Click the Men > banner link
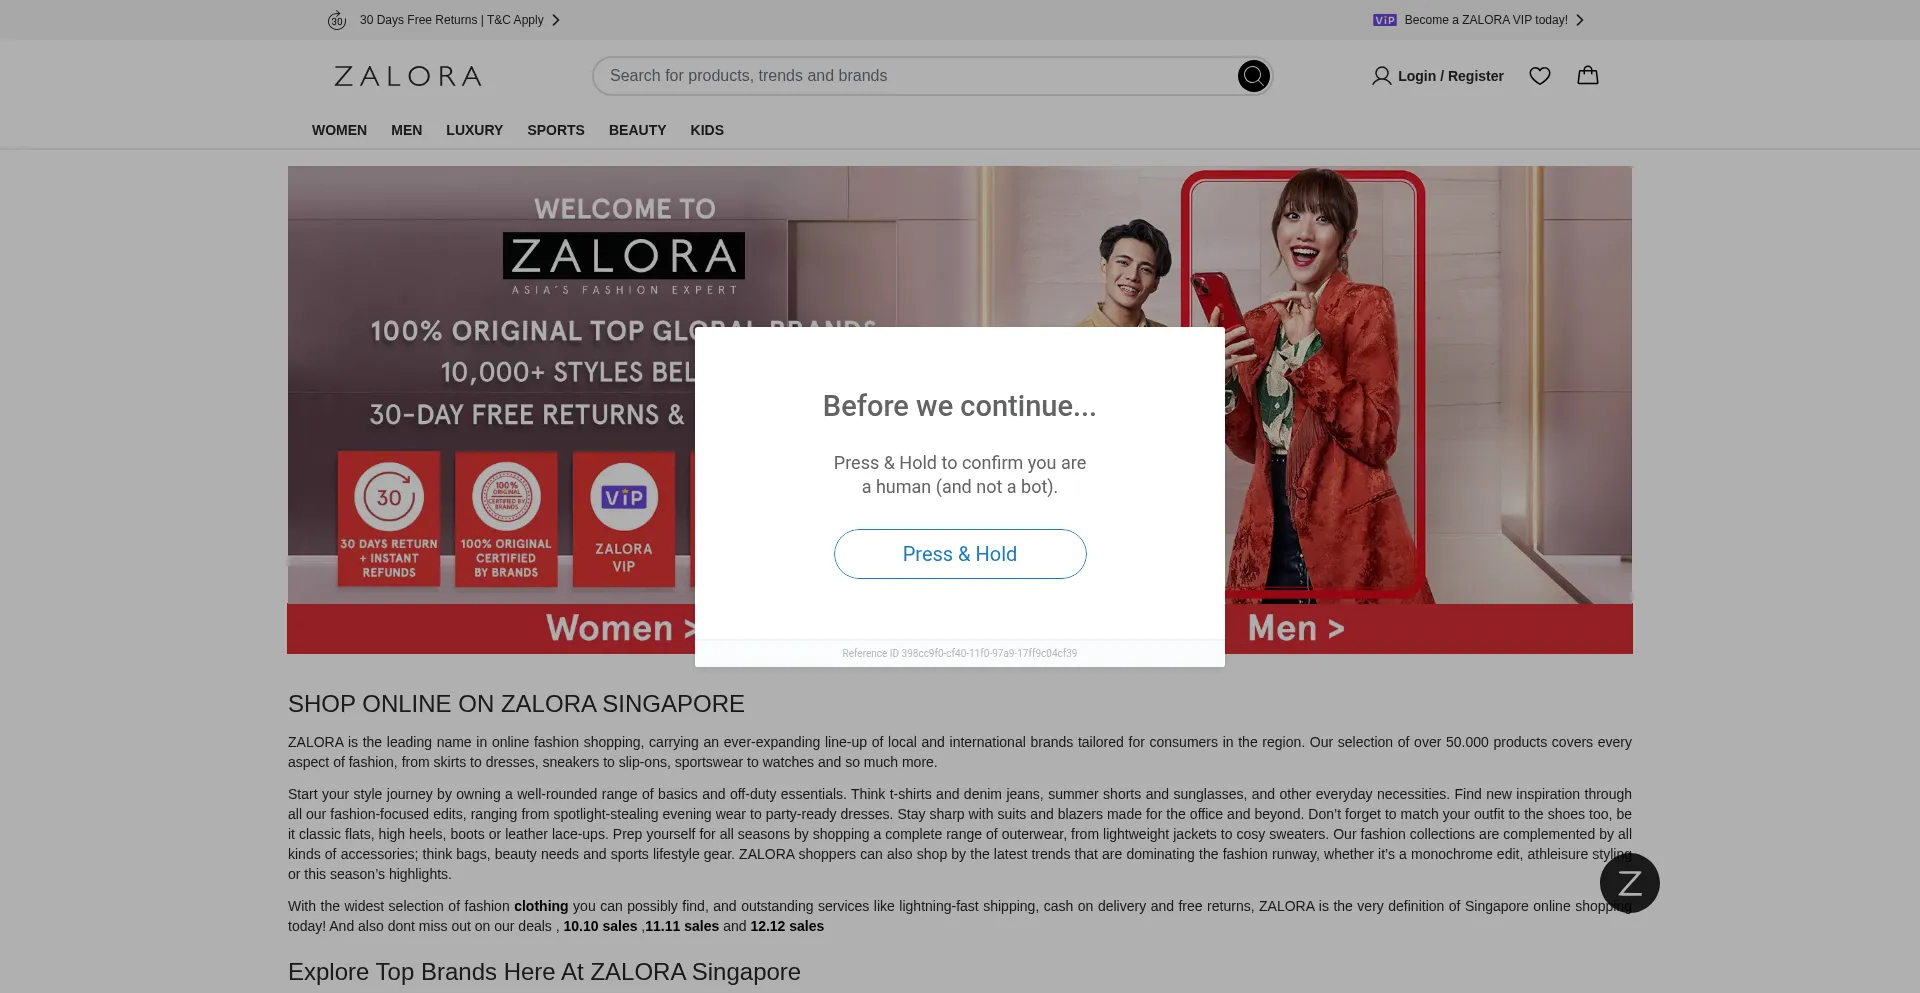1920x993 pixels. pos(1296,628)
